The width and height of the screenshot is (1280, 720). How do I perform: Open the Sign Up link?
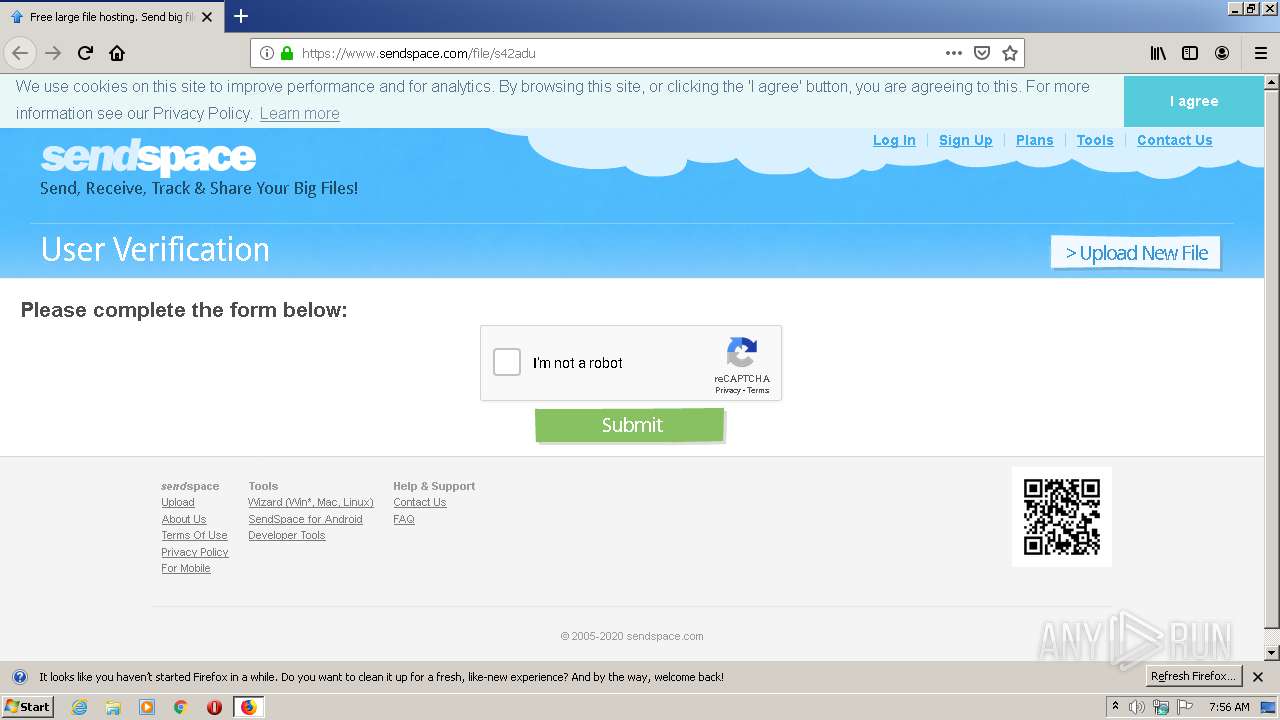[965, 140]
